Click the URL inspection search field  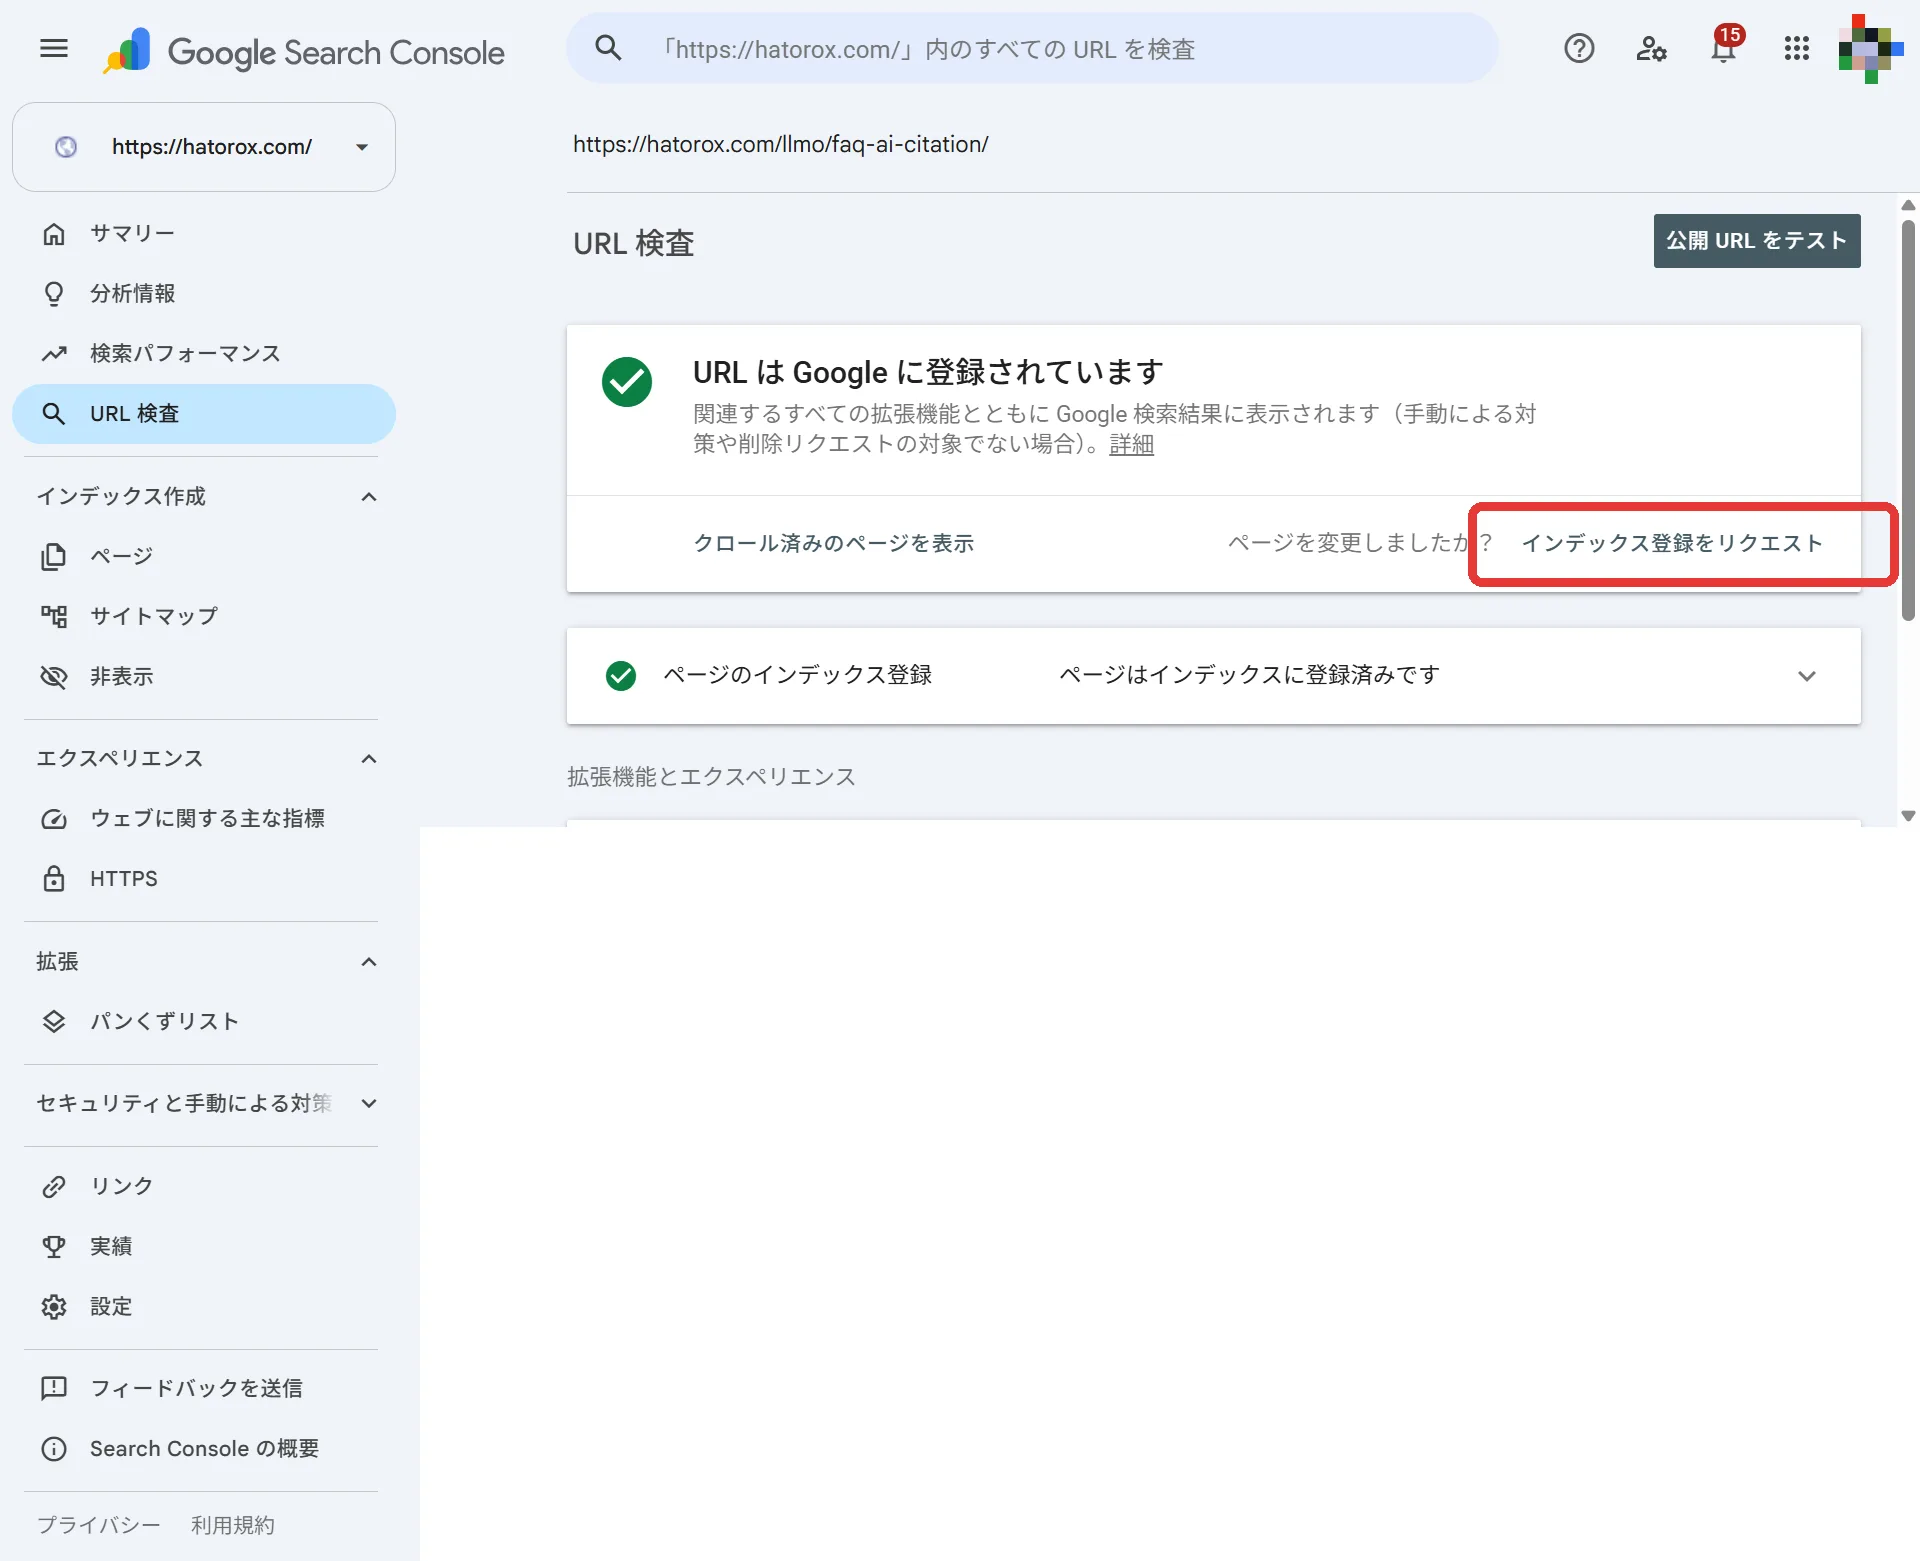coord(1032,48)
